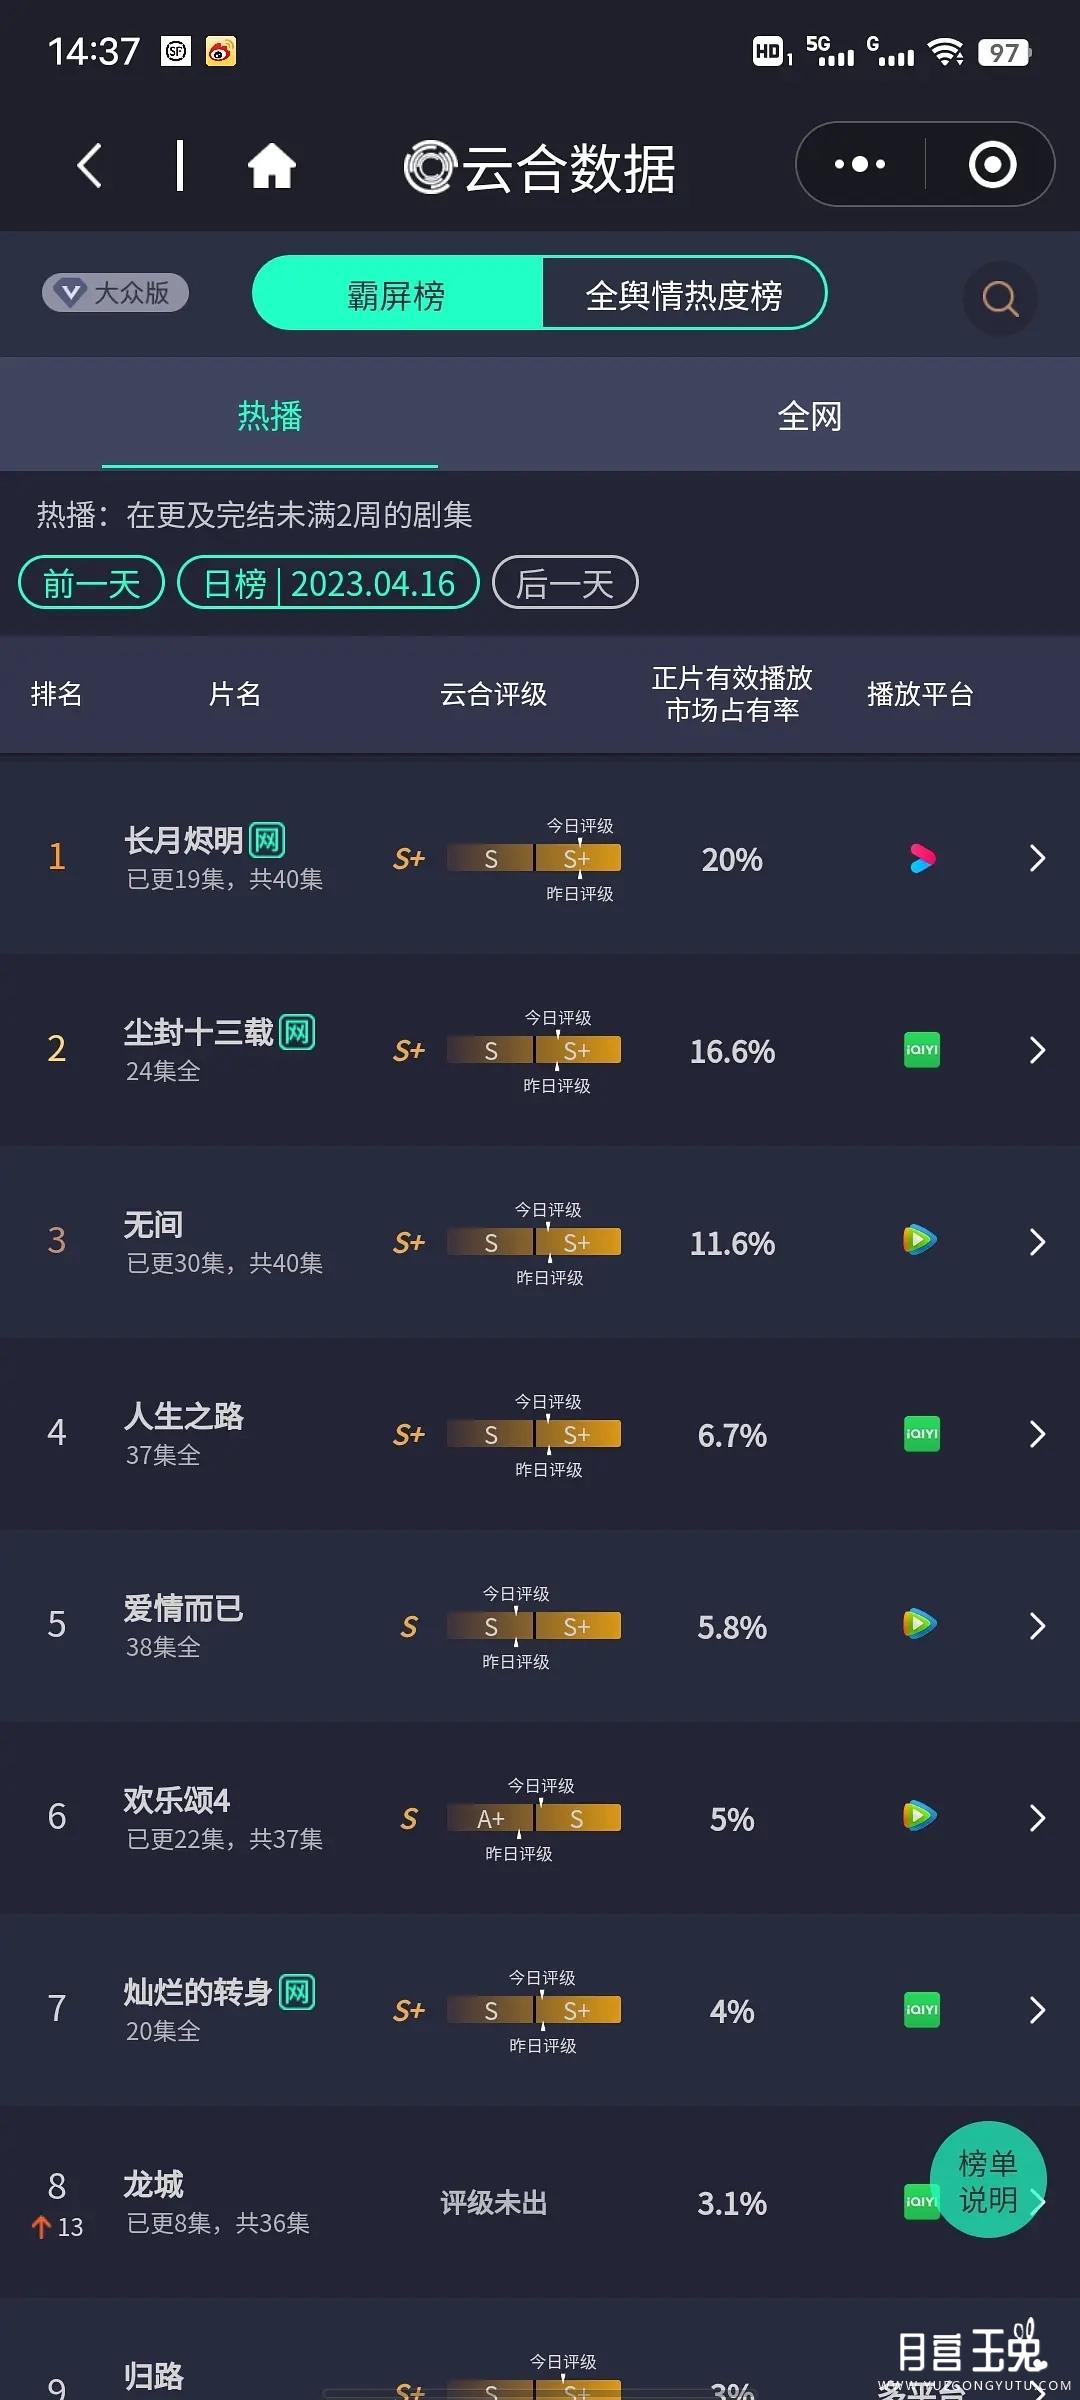
Task: Switch to 霸屏榜 ranking toggle
Action: [397, 294]
